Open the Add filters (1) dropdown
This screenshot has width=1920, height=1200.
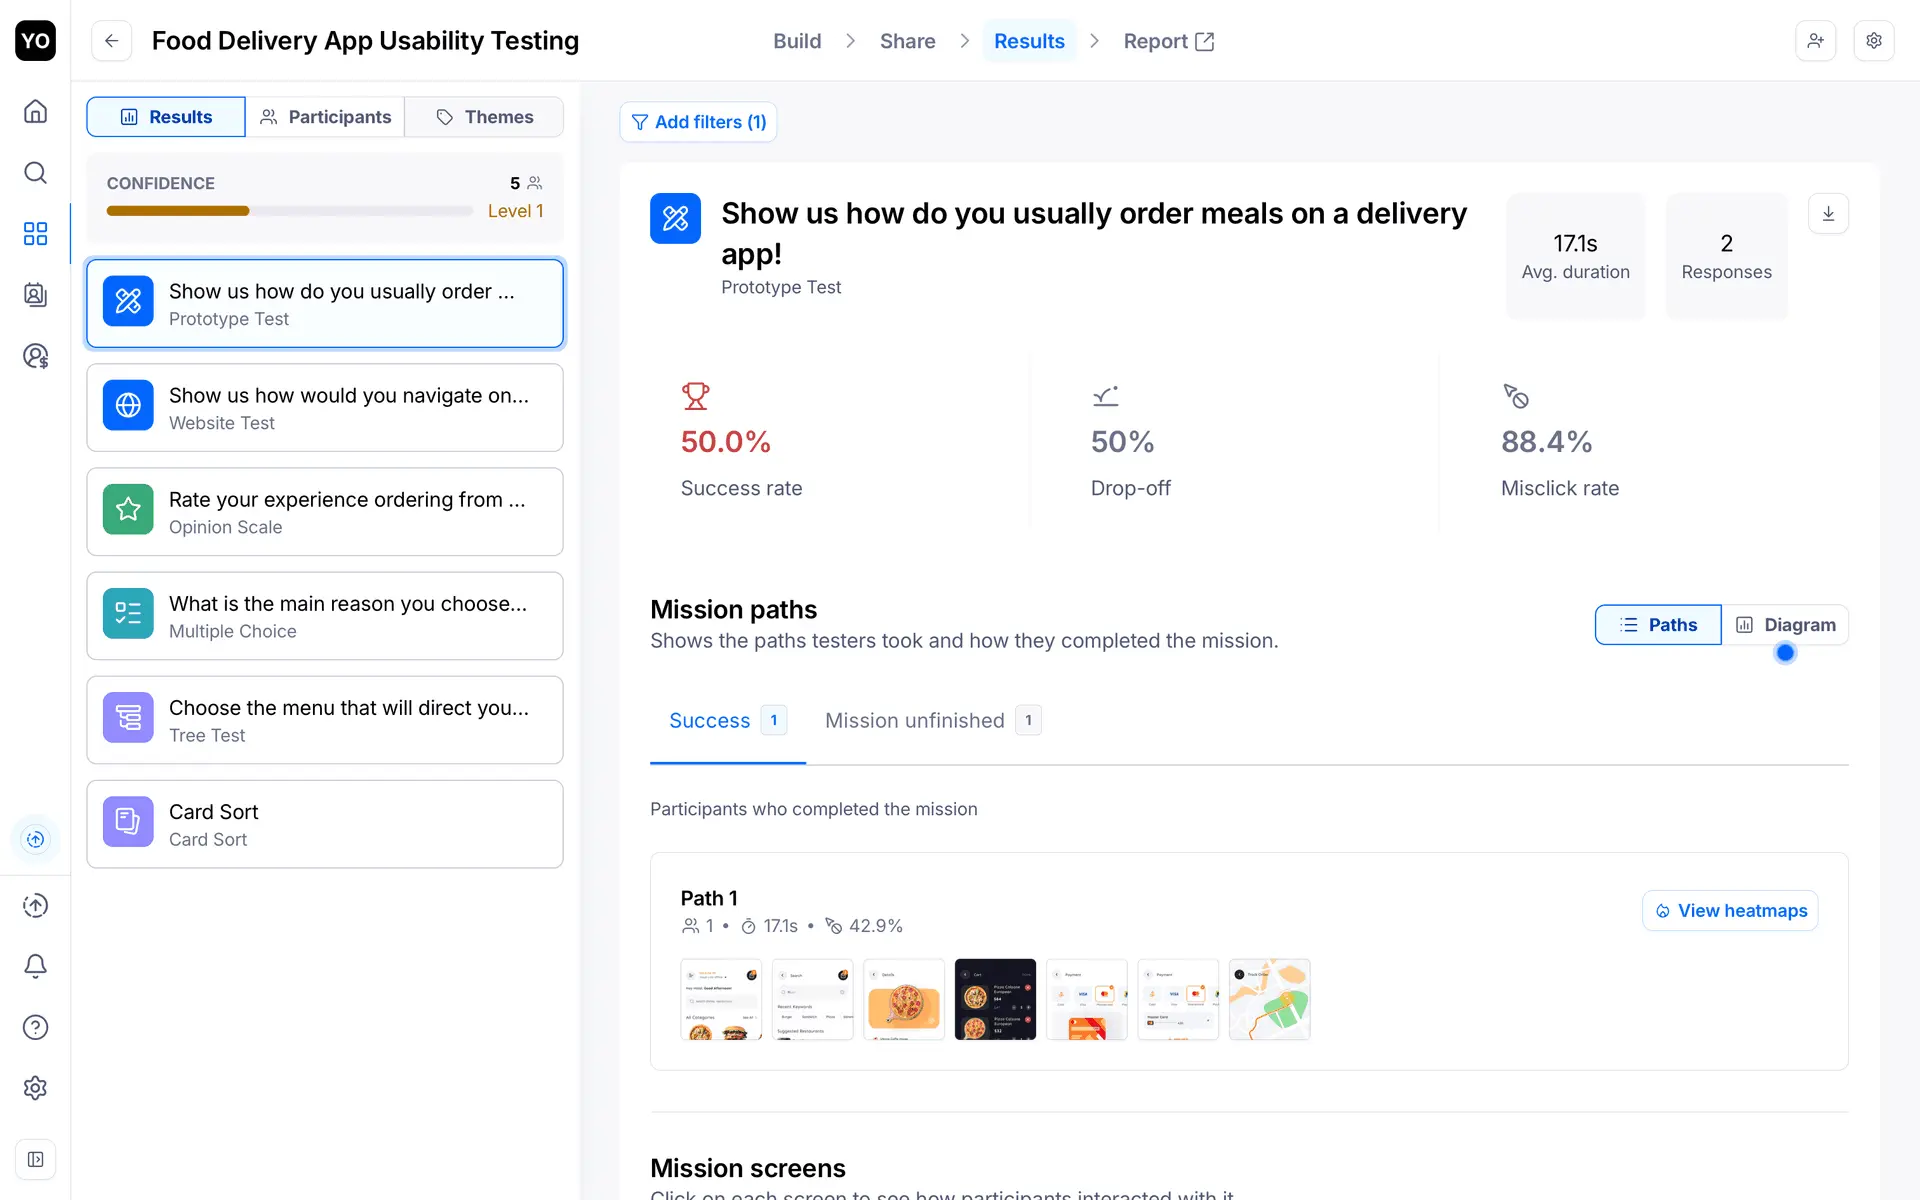[x=698, y=122]
